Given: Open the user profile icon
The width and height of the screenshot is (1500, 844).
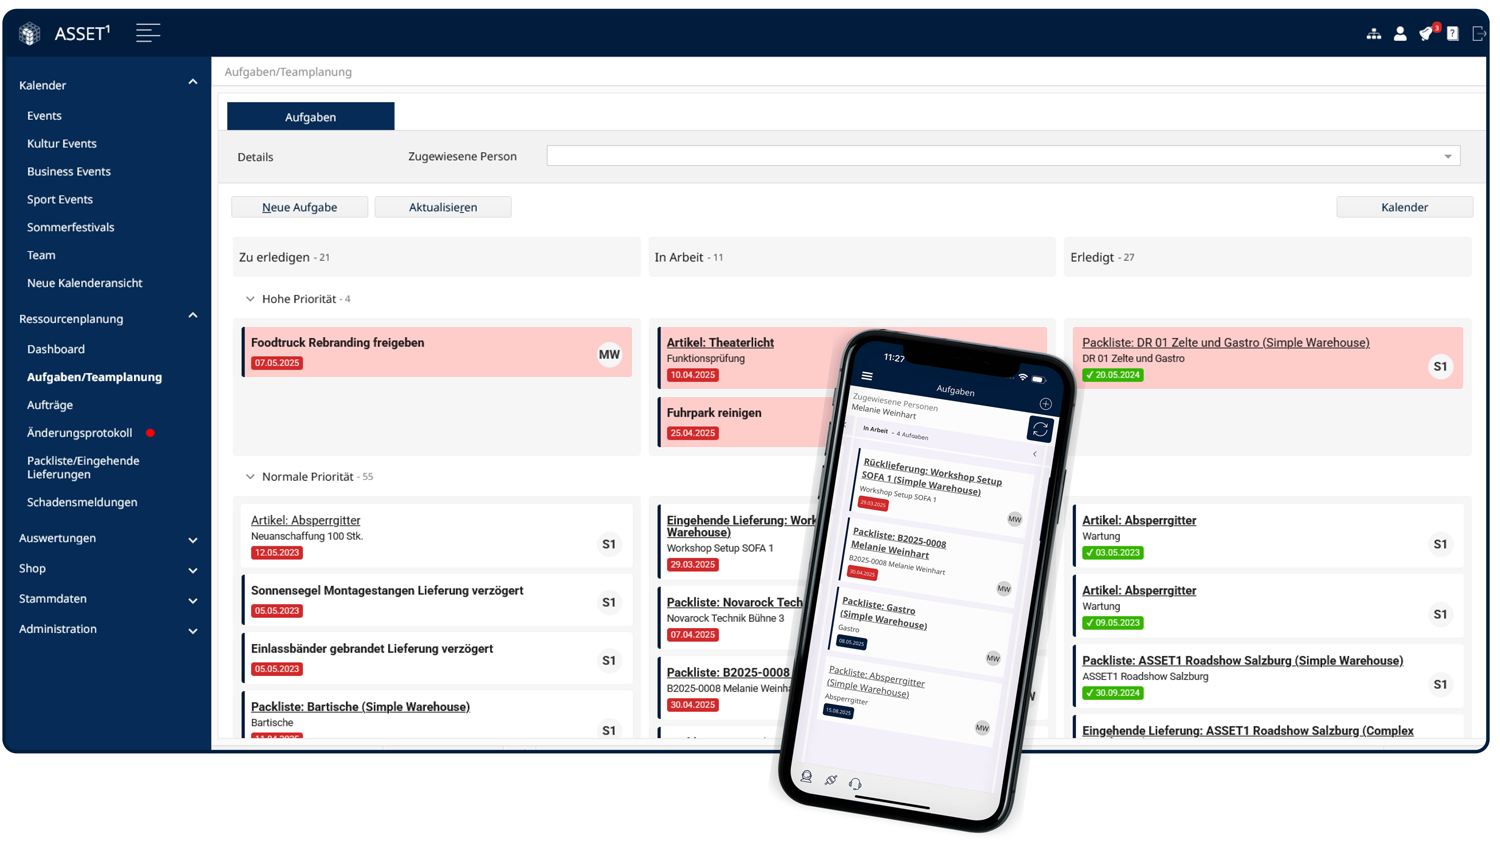Looking at the screenshot, I should click(x=1400, y=34).
